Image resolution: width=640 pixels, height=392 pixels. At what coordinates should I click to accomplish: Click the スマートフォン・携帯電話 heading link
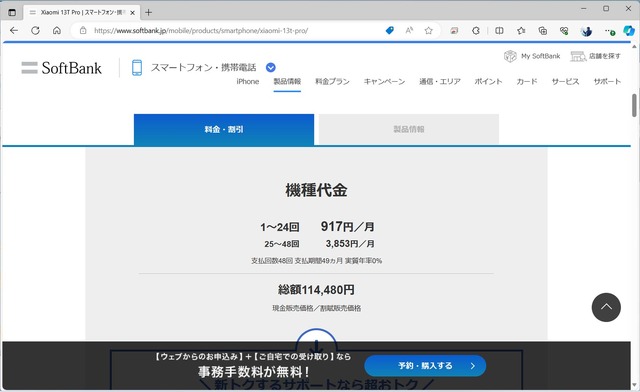[204, 67]
